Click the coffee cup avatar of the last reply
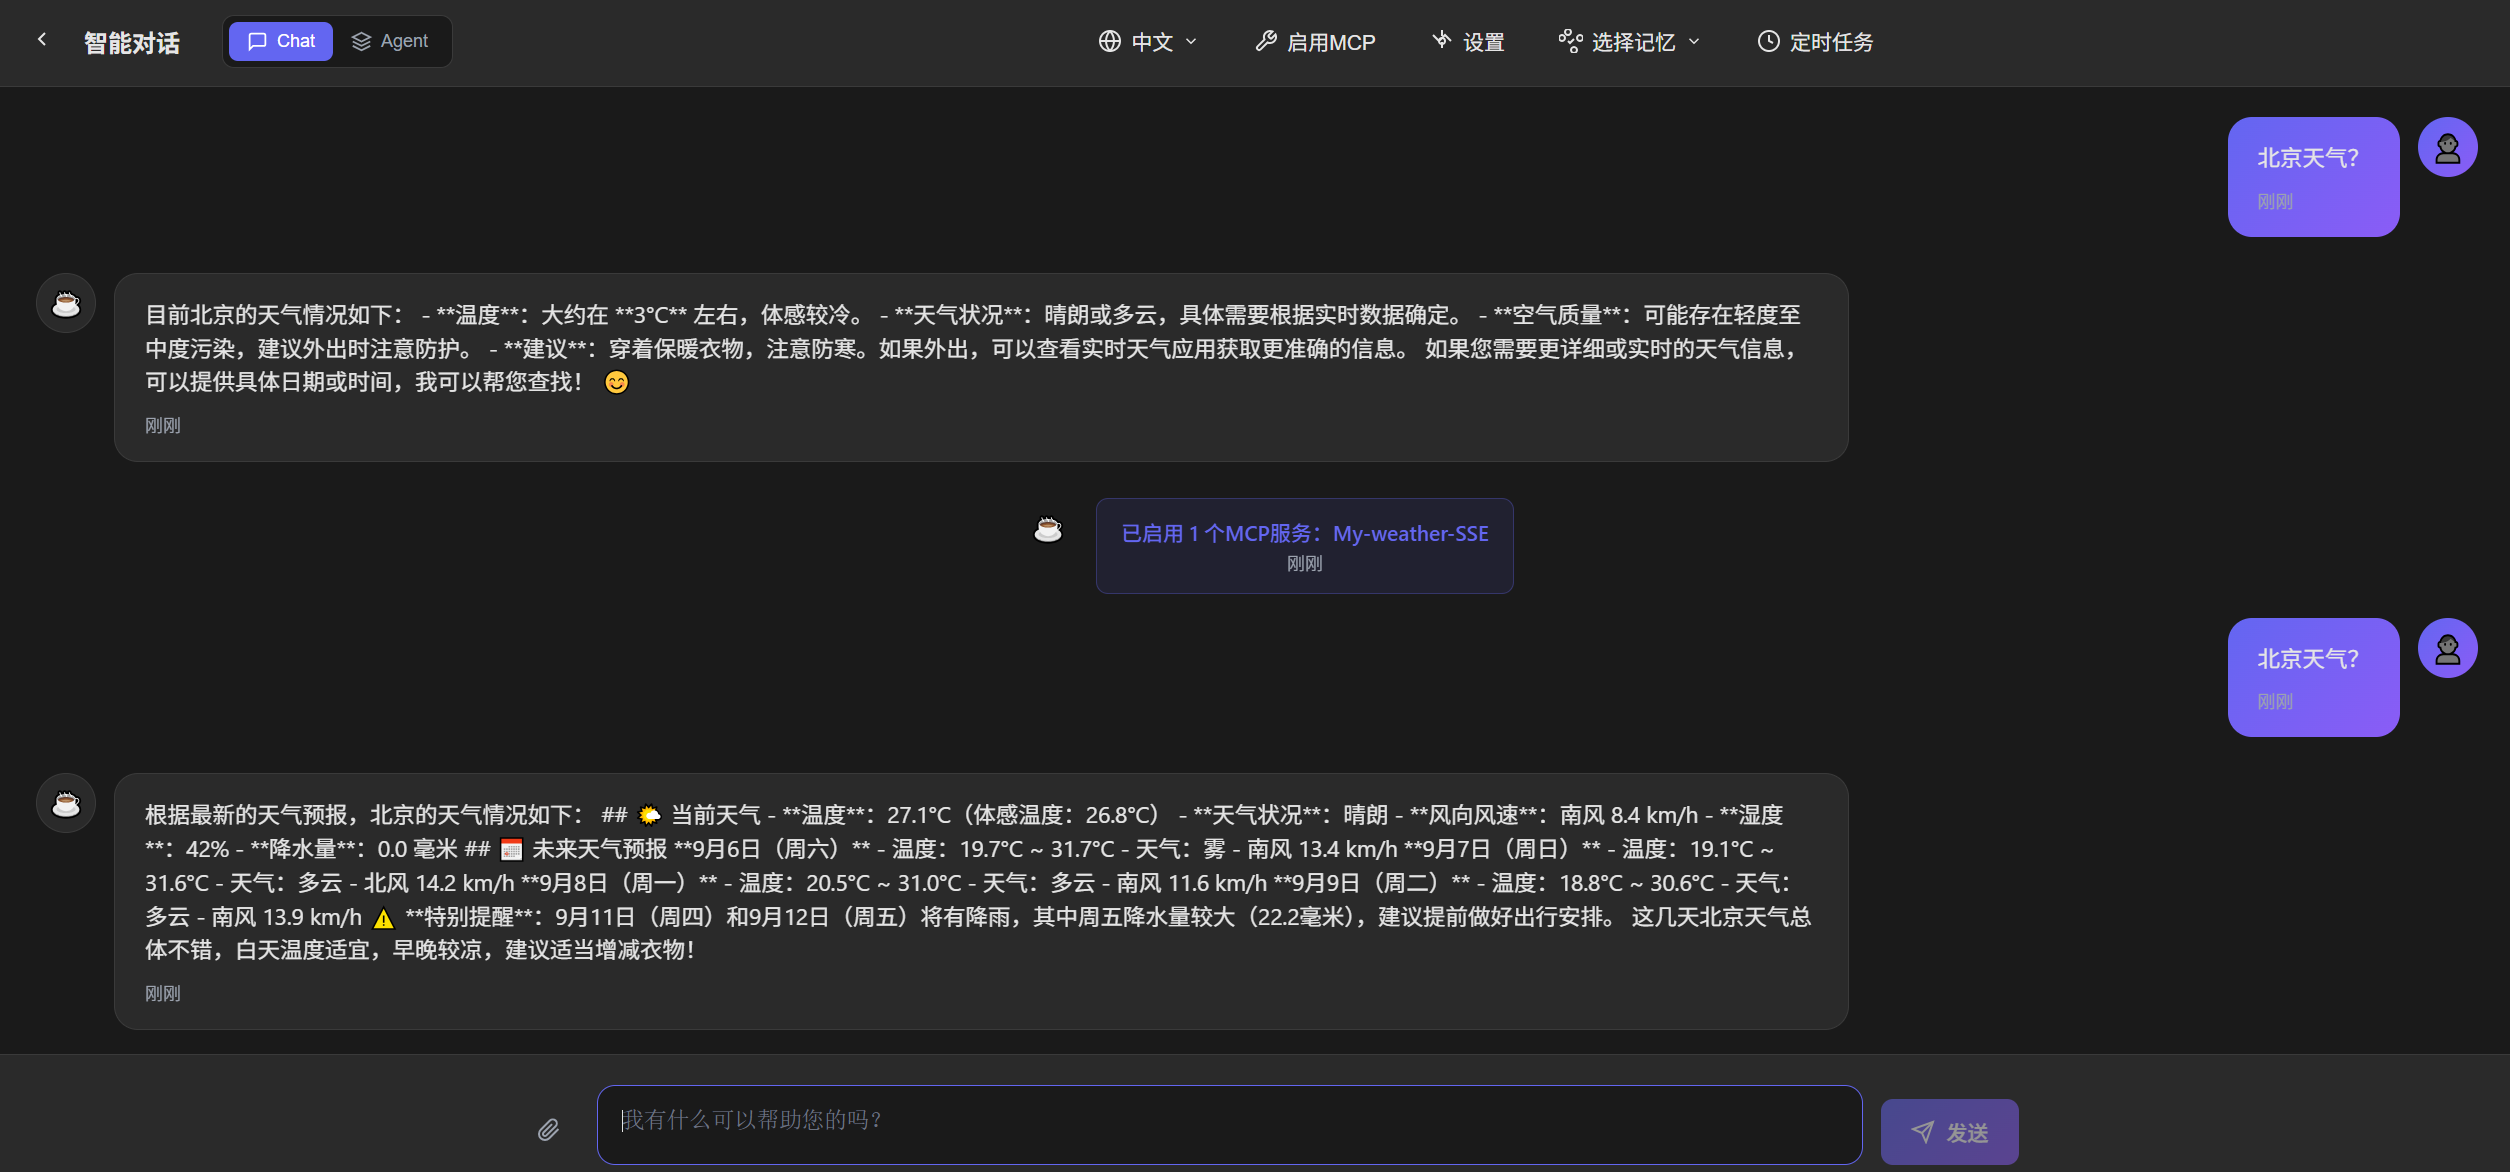 tap(66, 803)
